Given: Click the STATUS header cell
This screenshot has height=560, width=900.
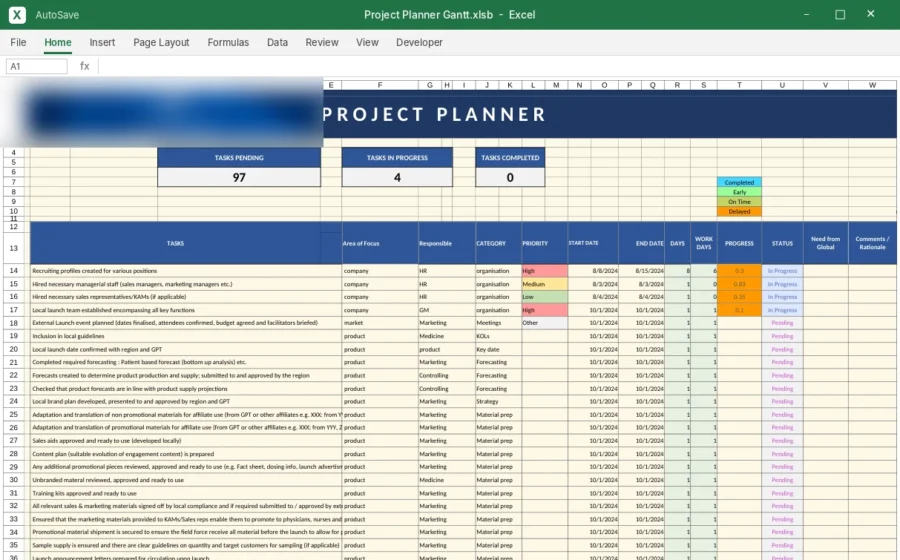Looking at the screenshot, I should click(x=782, y=243).
